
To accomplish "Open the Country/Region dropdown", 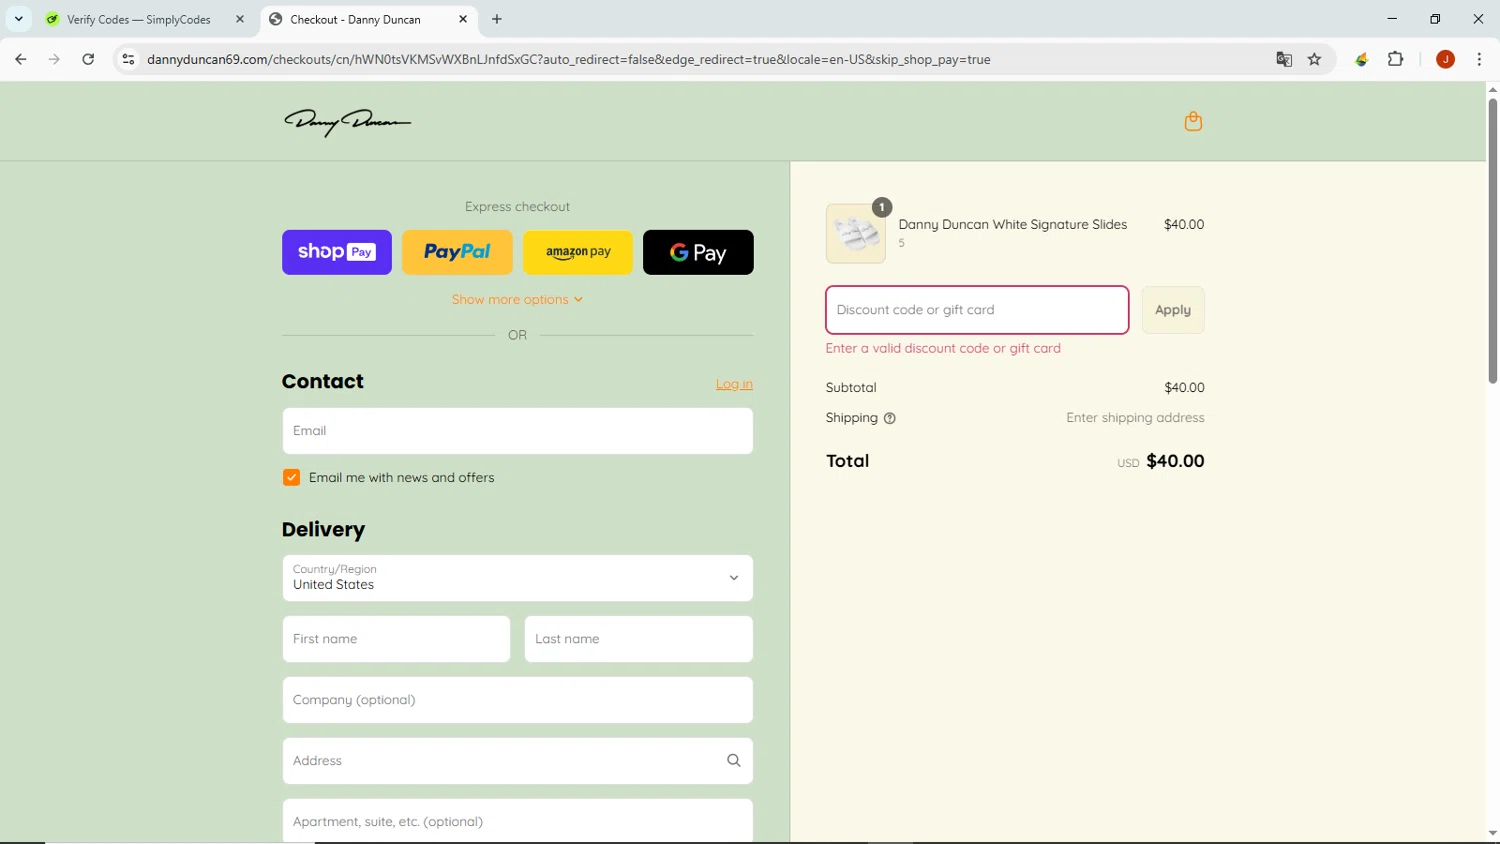I will point(517,578).
